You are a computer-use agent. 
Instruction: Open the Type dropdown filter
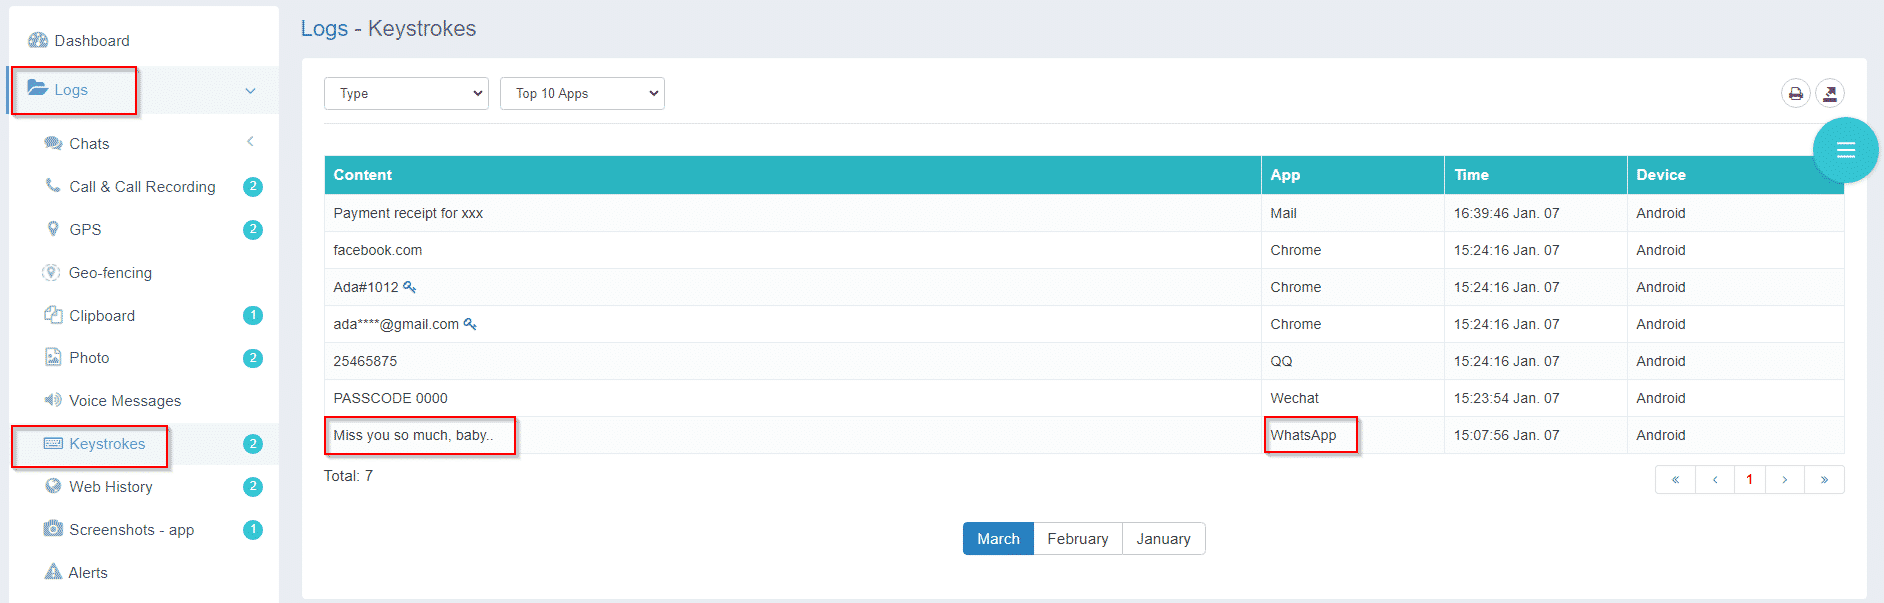[406, 94]
